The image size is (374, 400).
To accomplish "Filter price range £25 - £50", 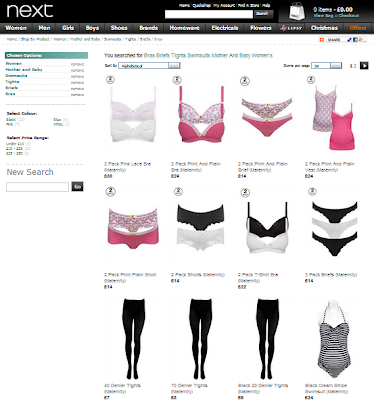I will click(x=14, y=153).
